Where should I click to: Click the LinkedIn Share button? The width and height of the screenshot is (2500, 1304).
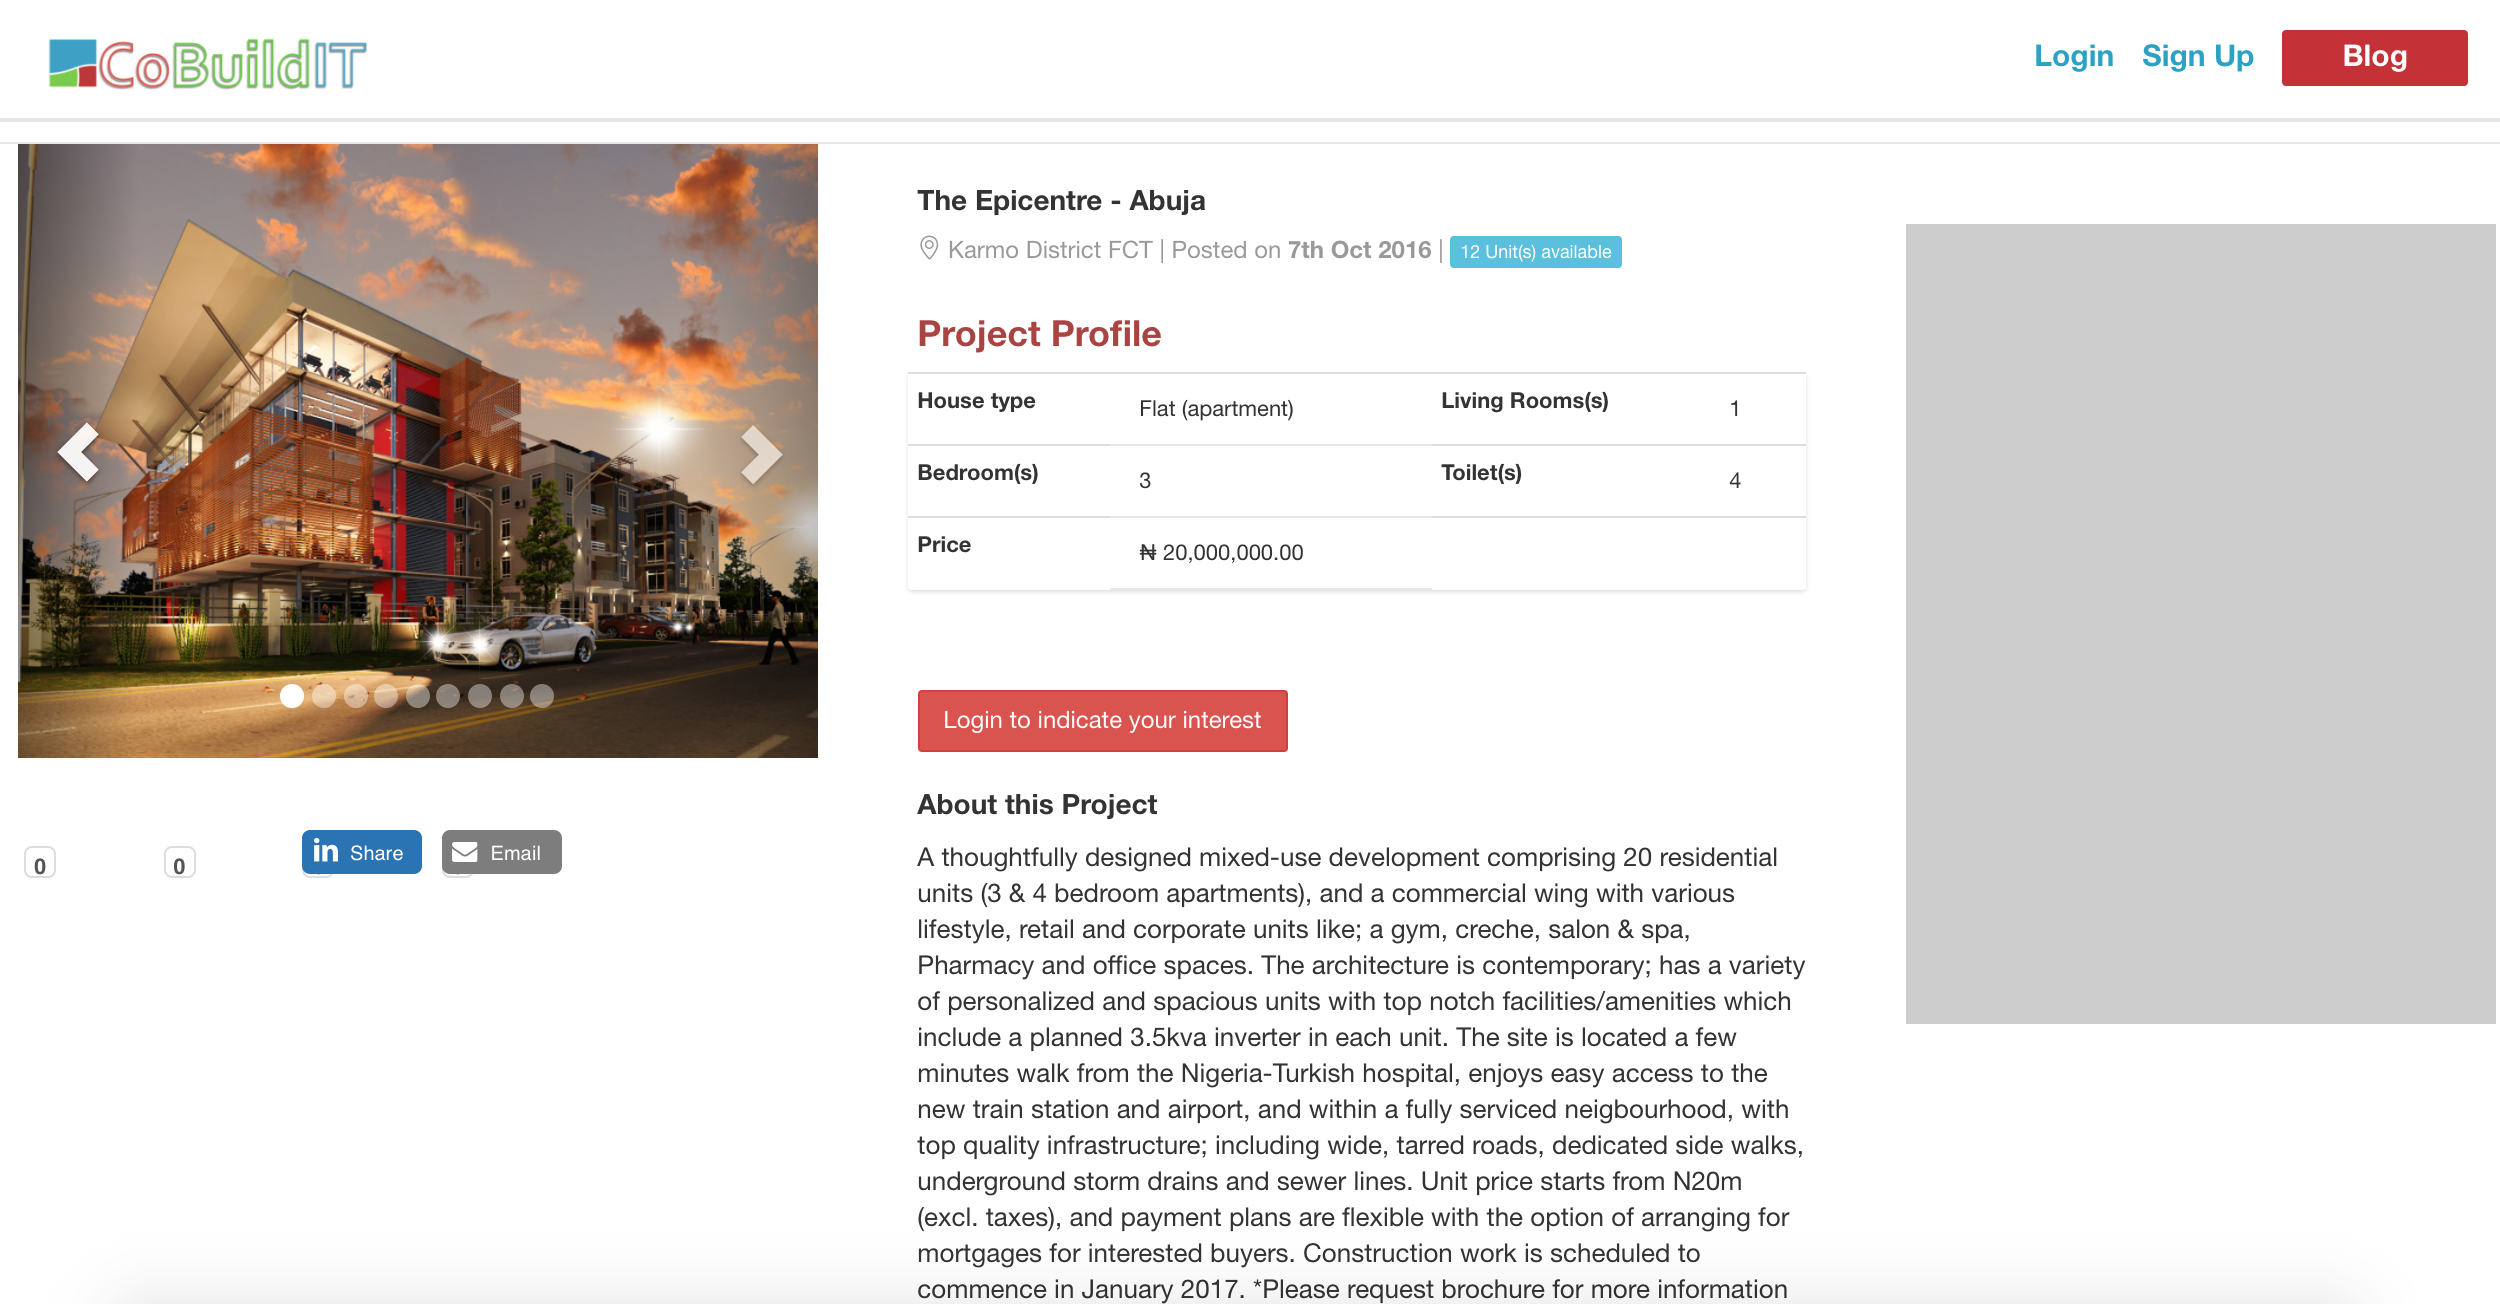360,852
